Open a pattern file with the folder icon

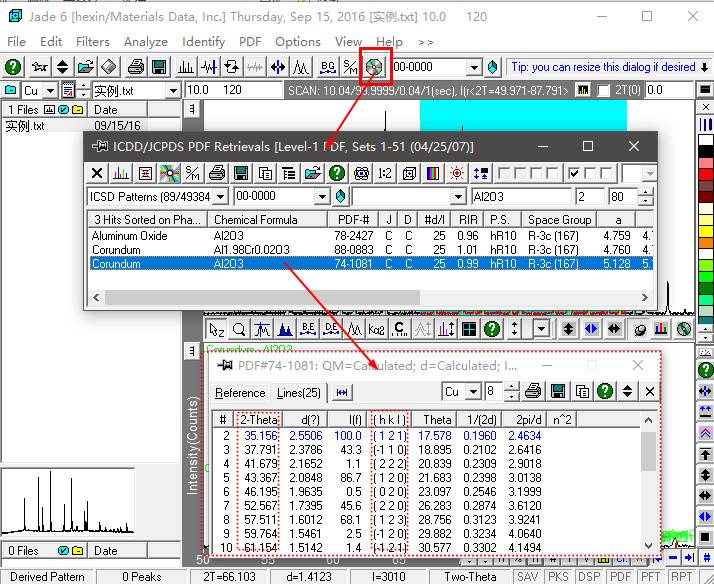pyautogui.click(x=86, y=67)
